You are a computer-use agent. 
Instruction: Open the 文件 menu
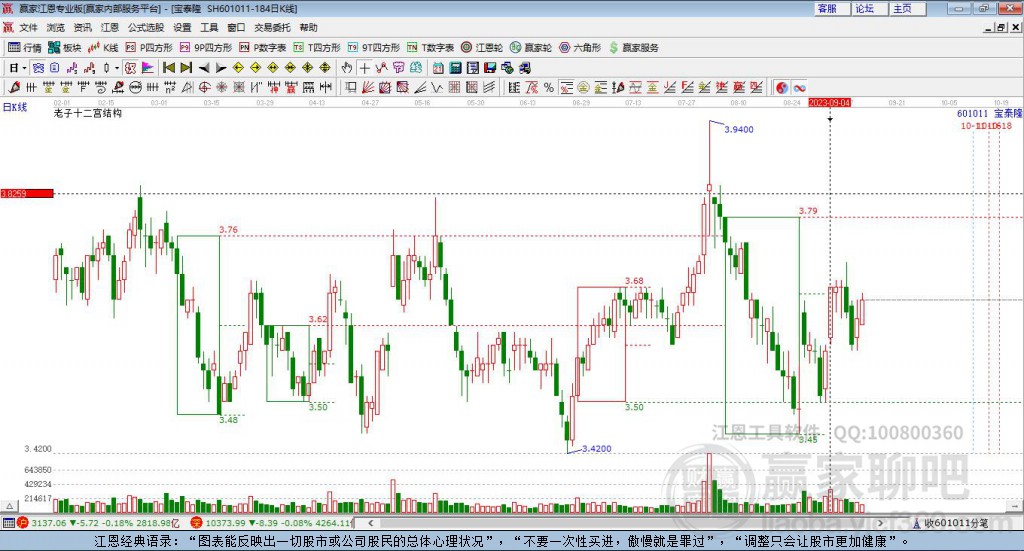tap(29, 27)
